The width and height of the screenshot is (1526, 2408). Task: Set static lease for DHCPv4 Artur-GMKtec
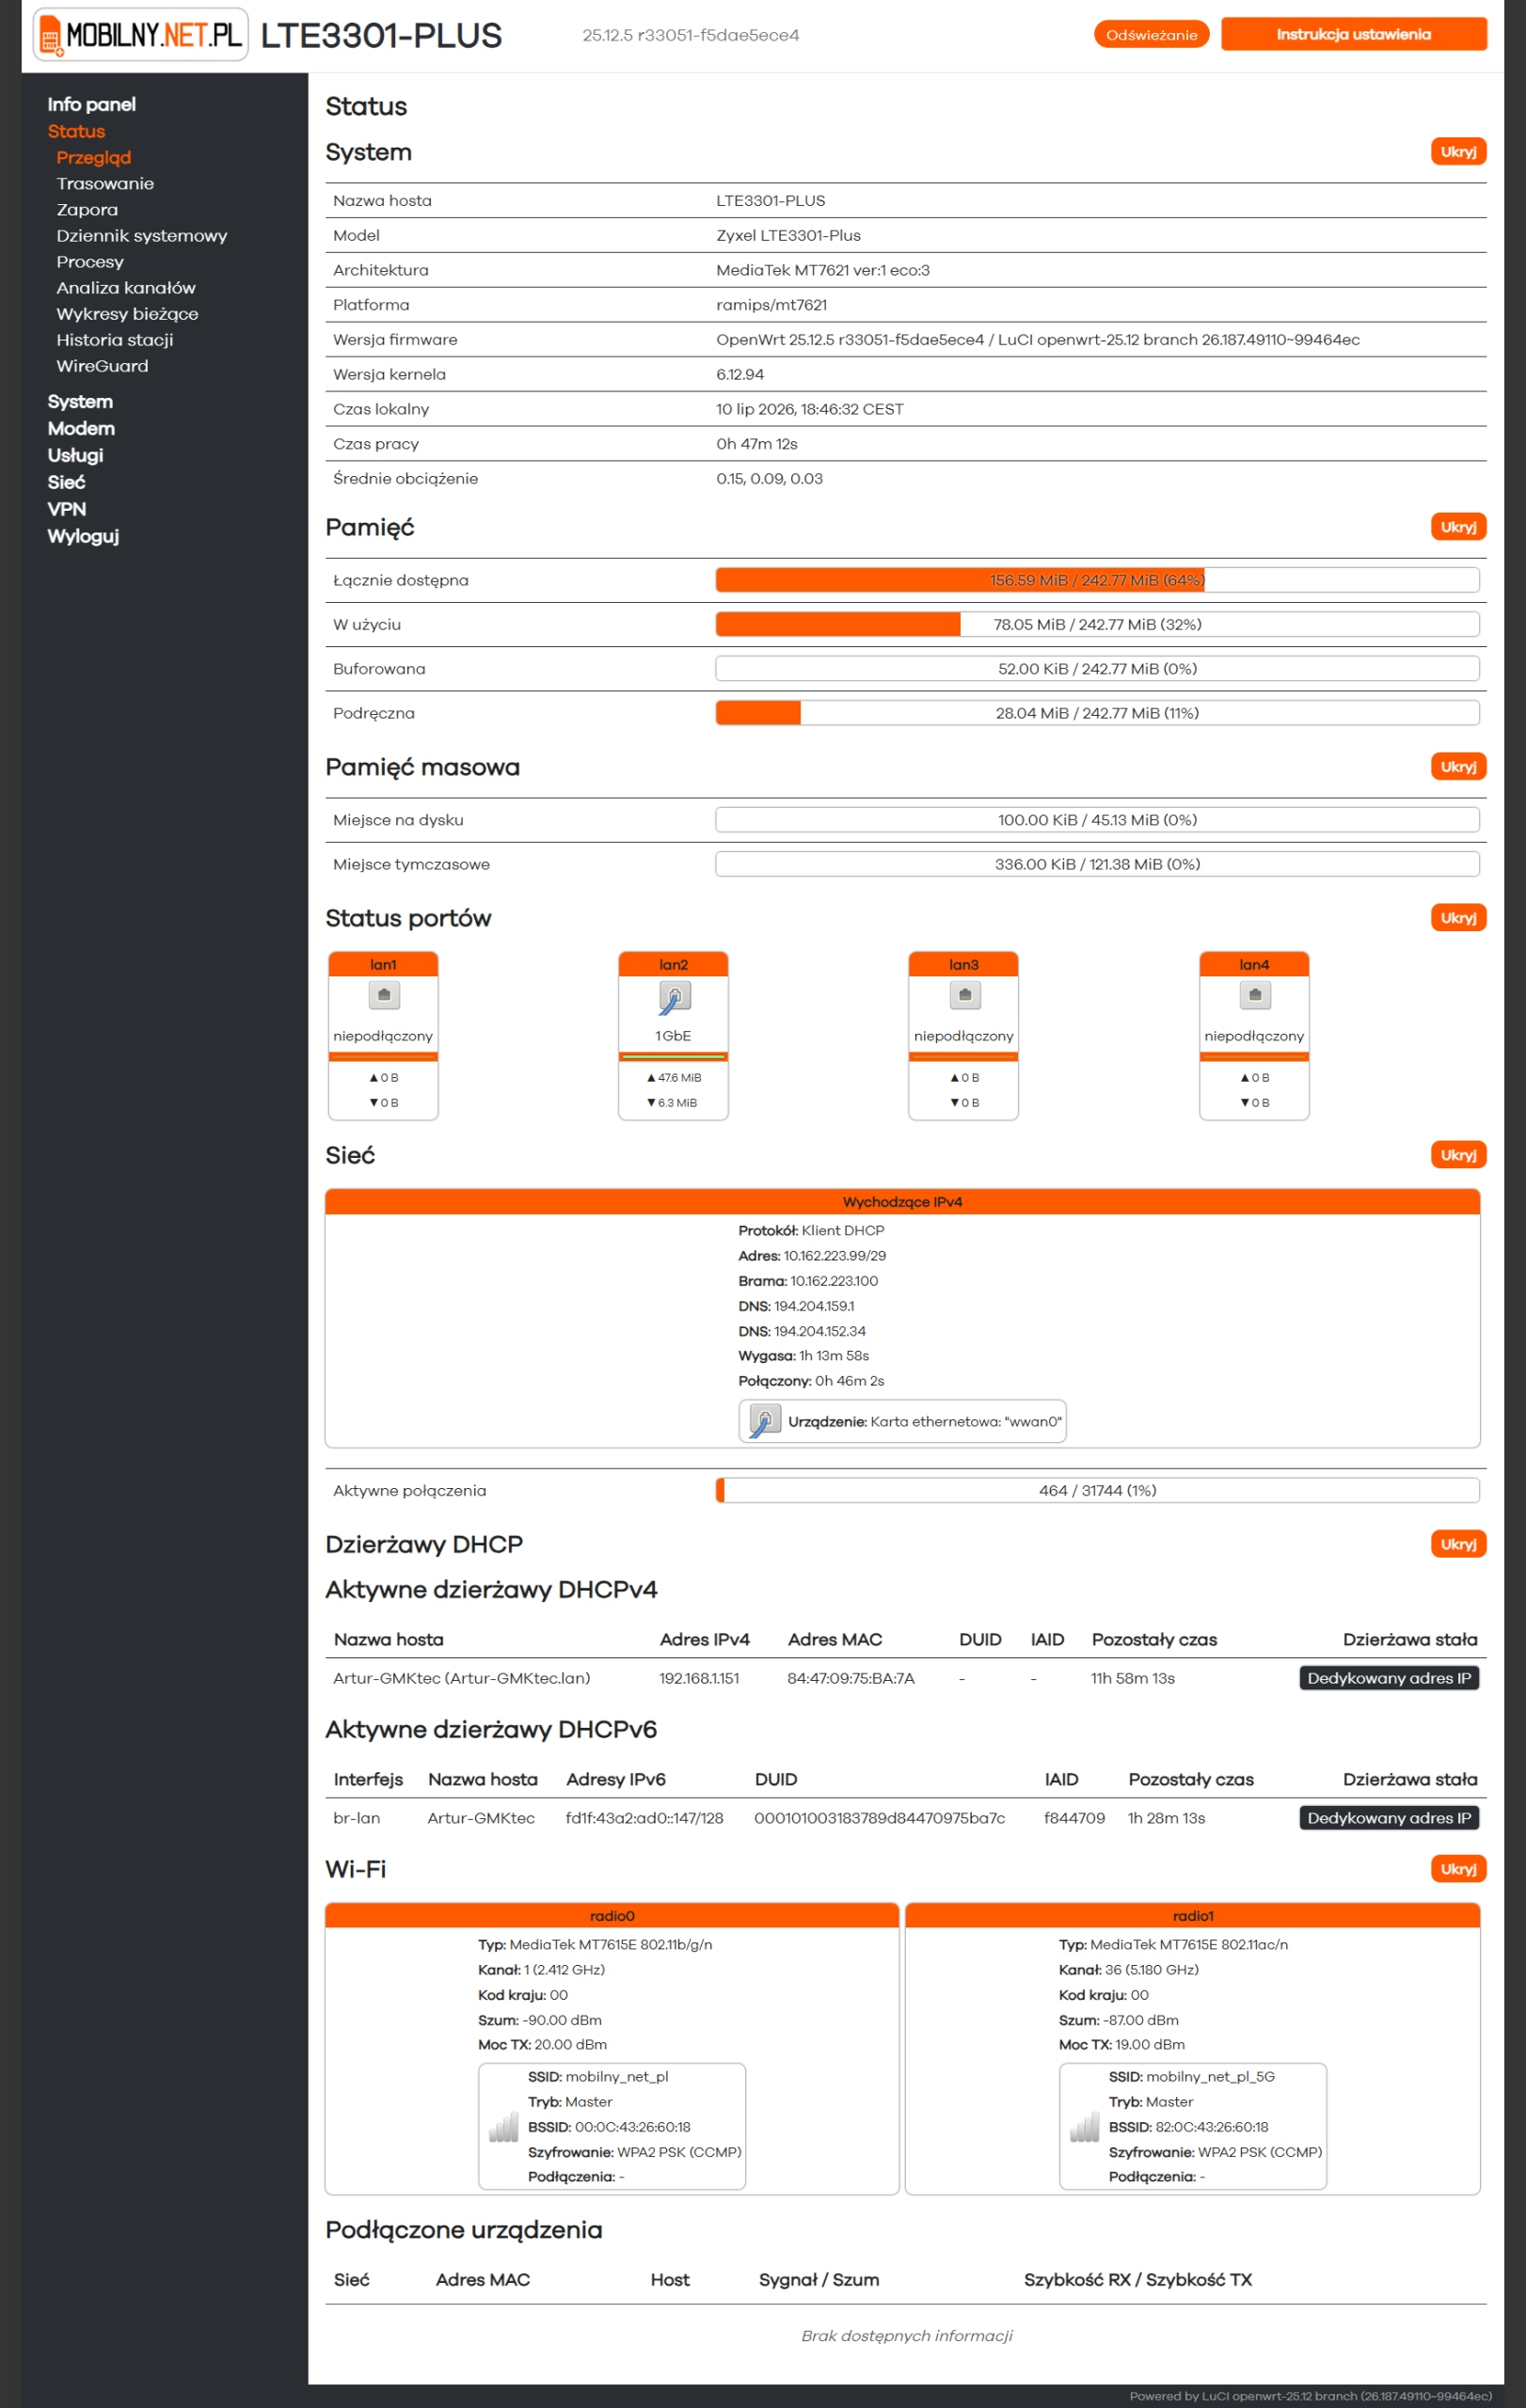pos(1388,1677)
